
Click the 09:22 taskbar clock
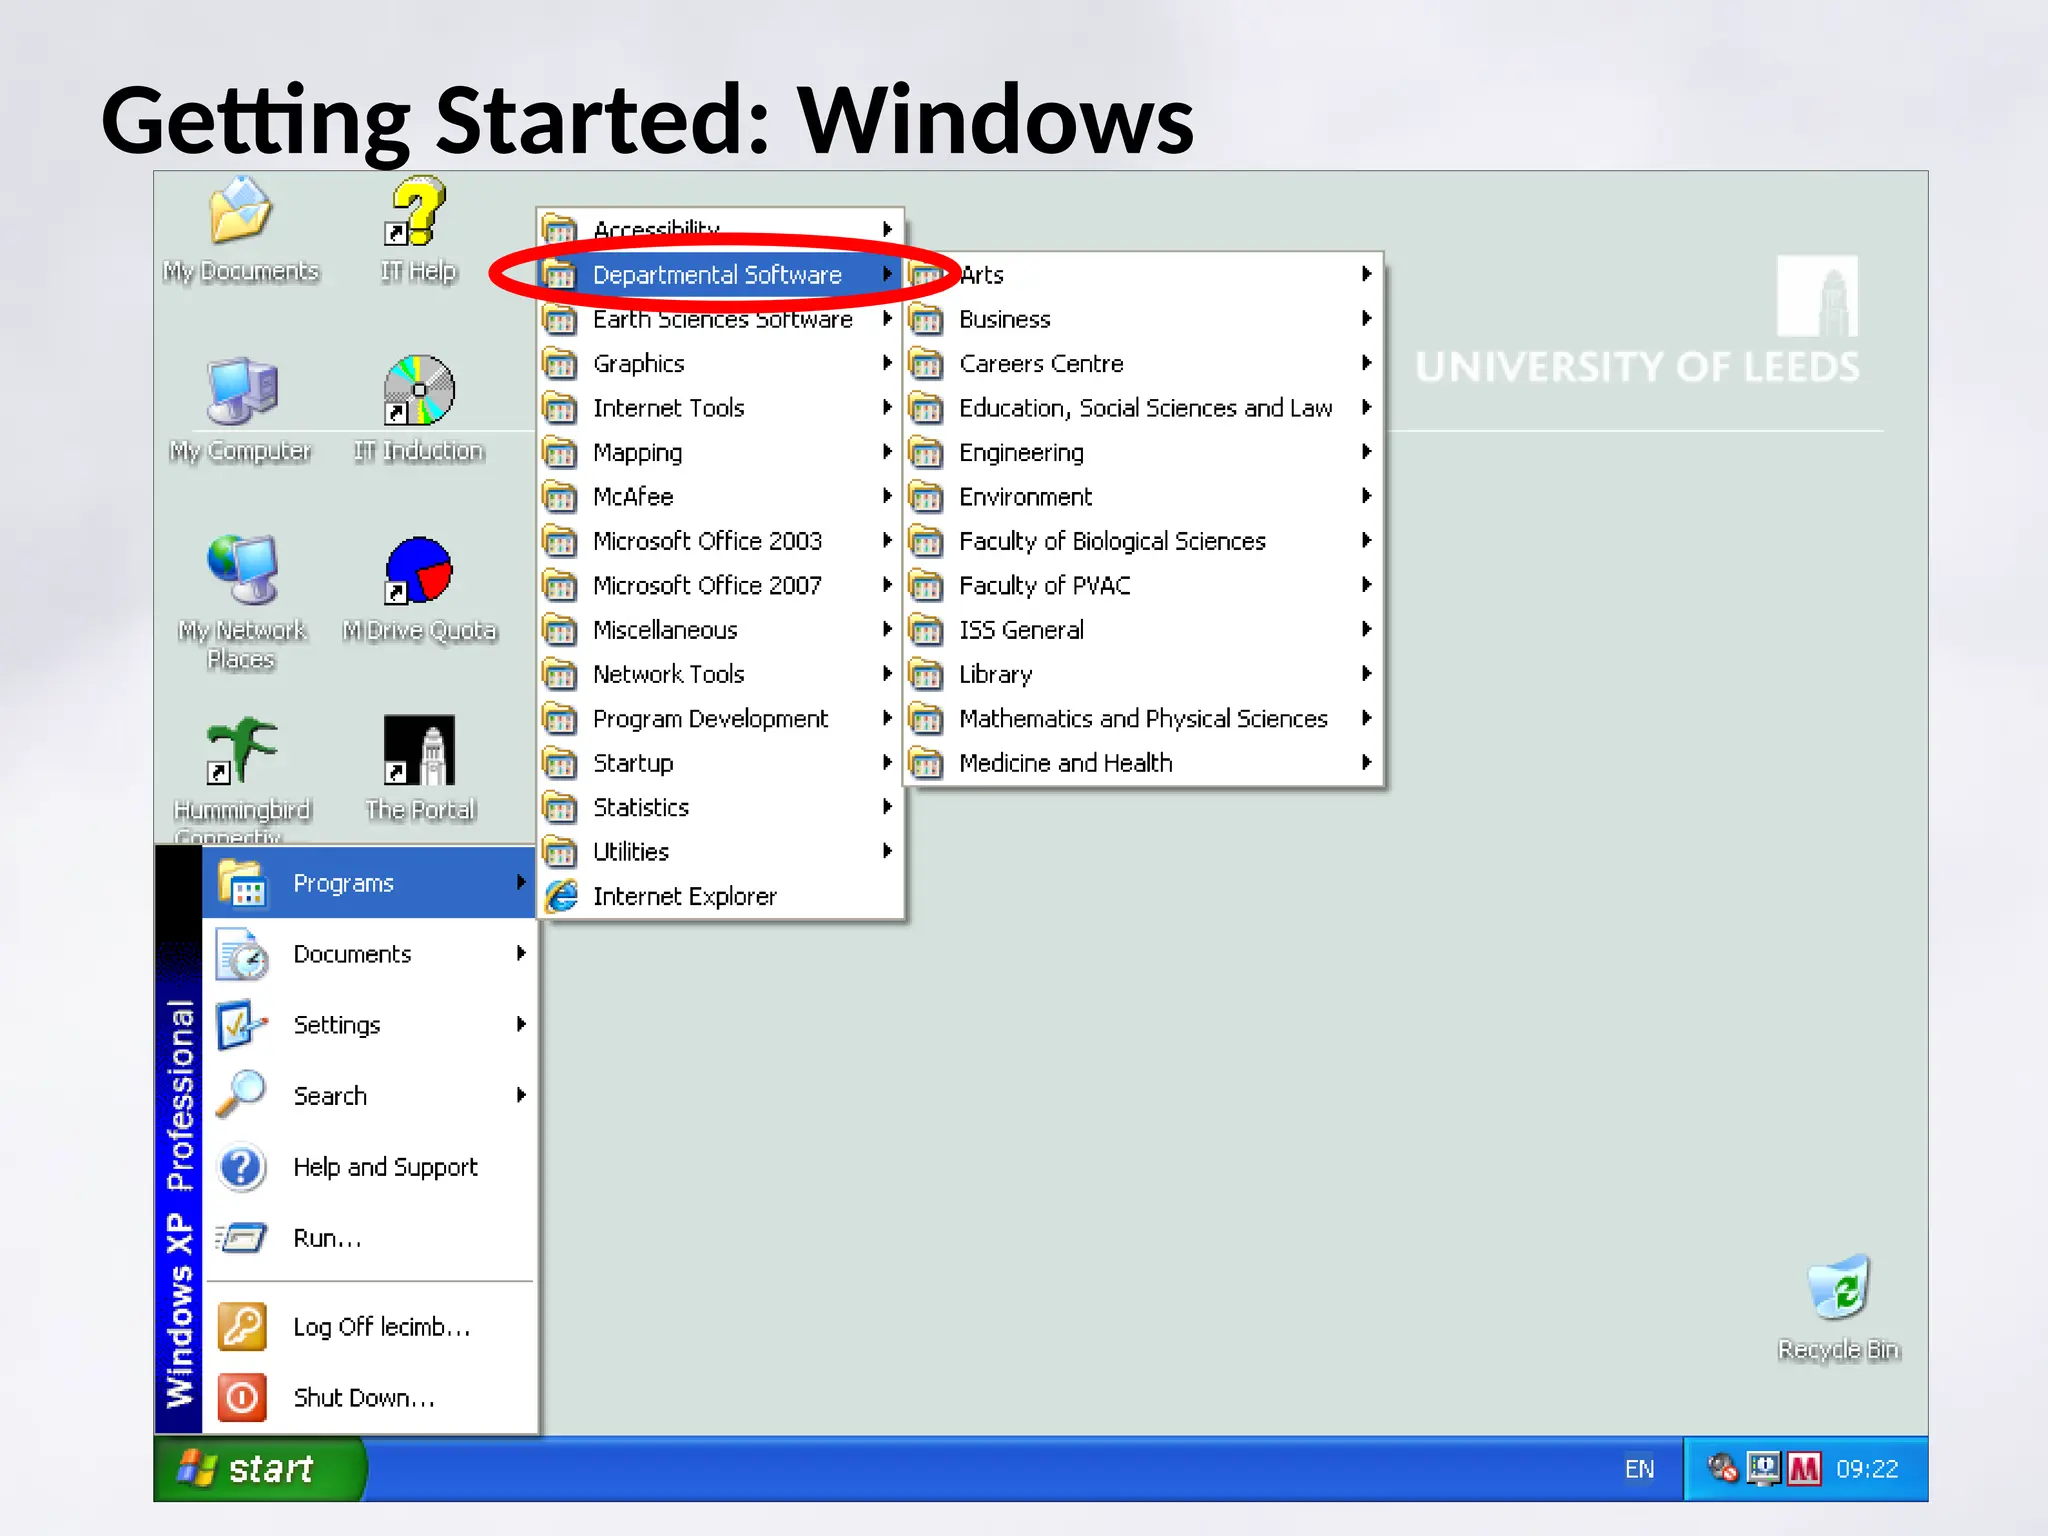click(1867, 1469)
